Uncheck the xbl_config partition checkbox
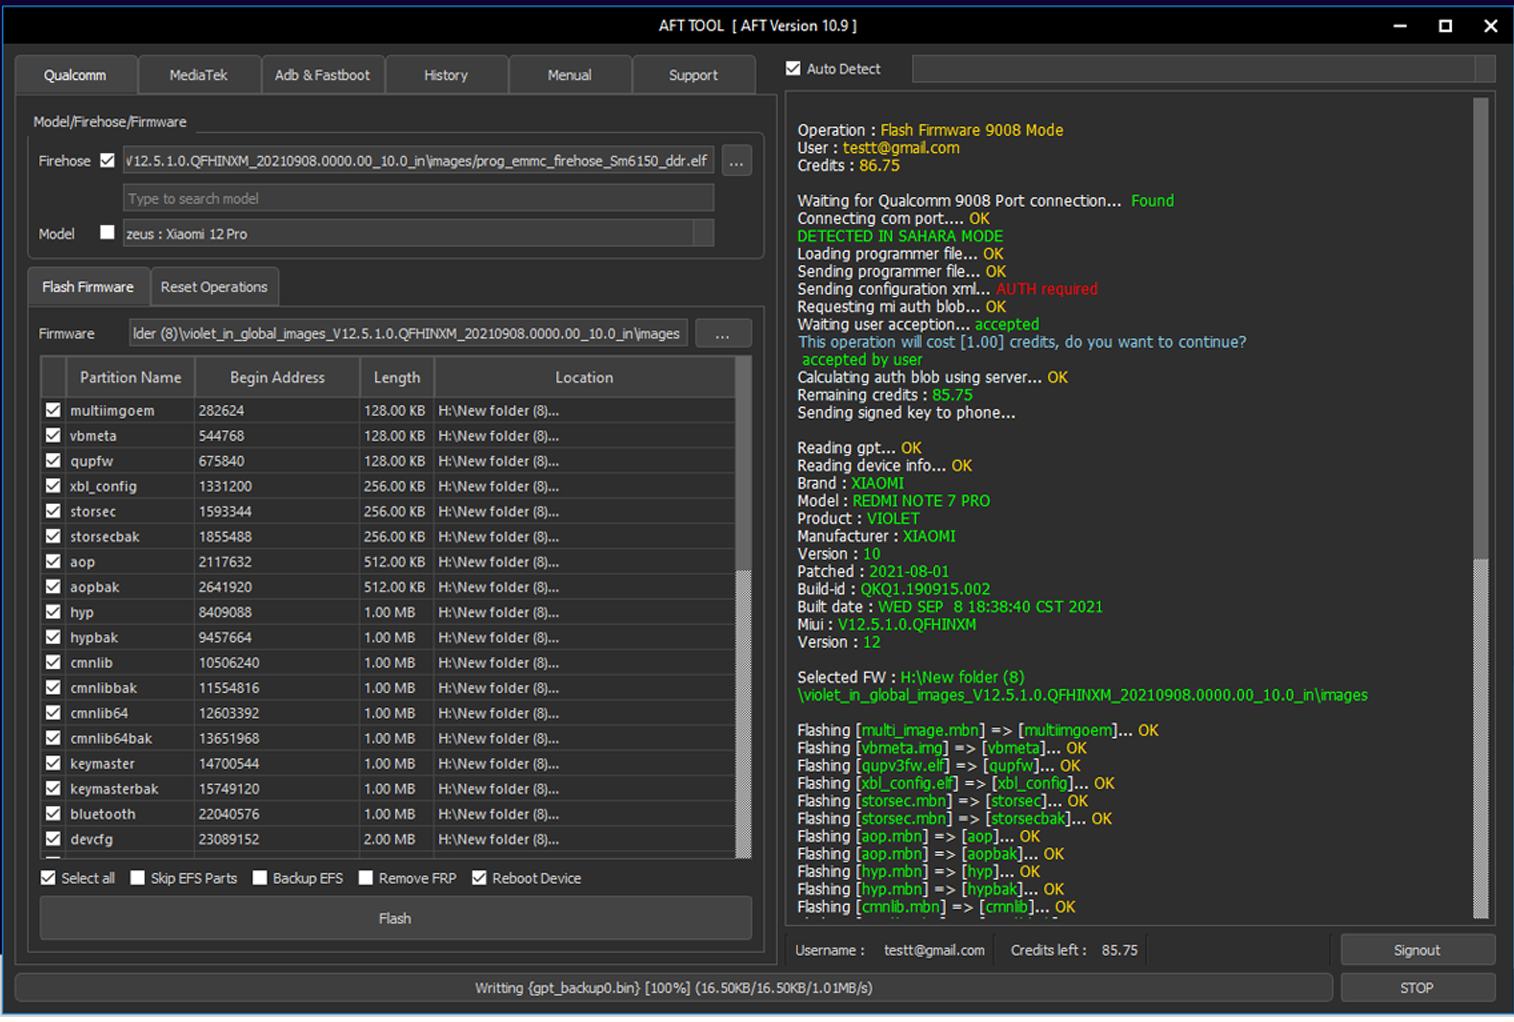 tap(53, 486)
